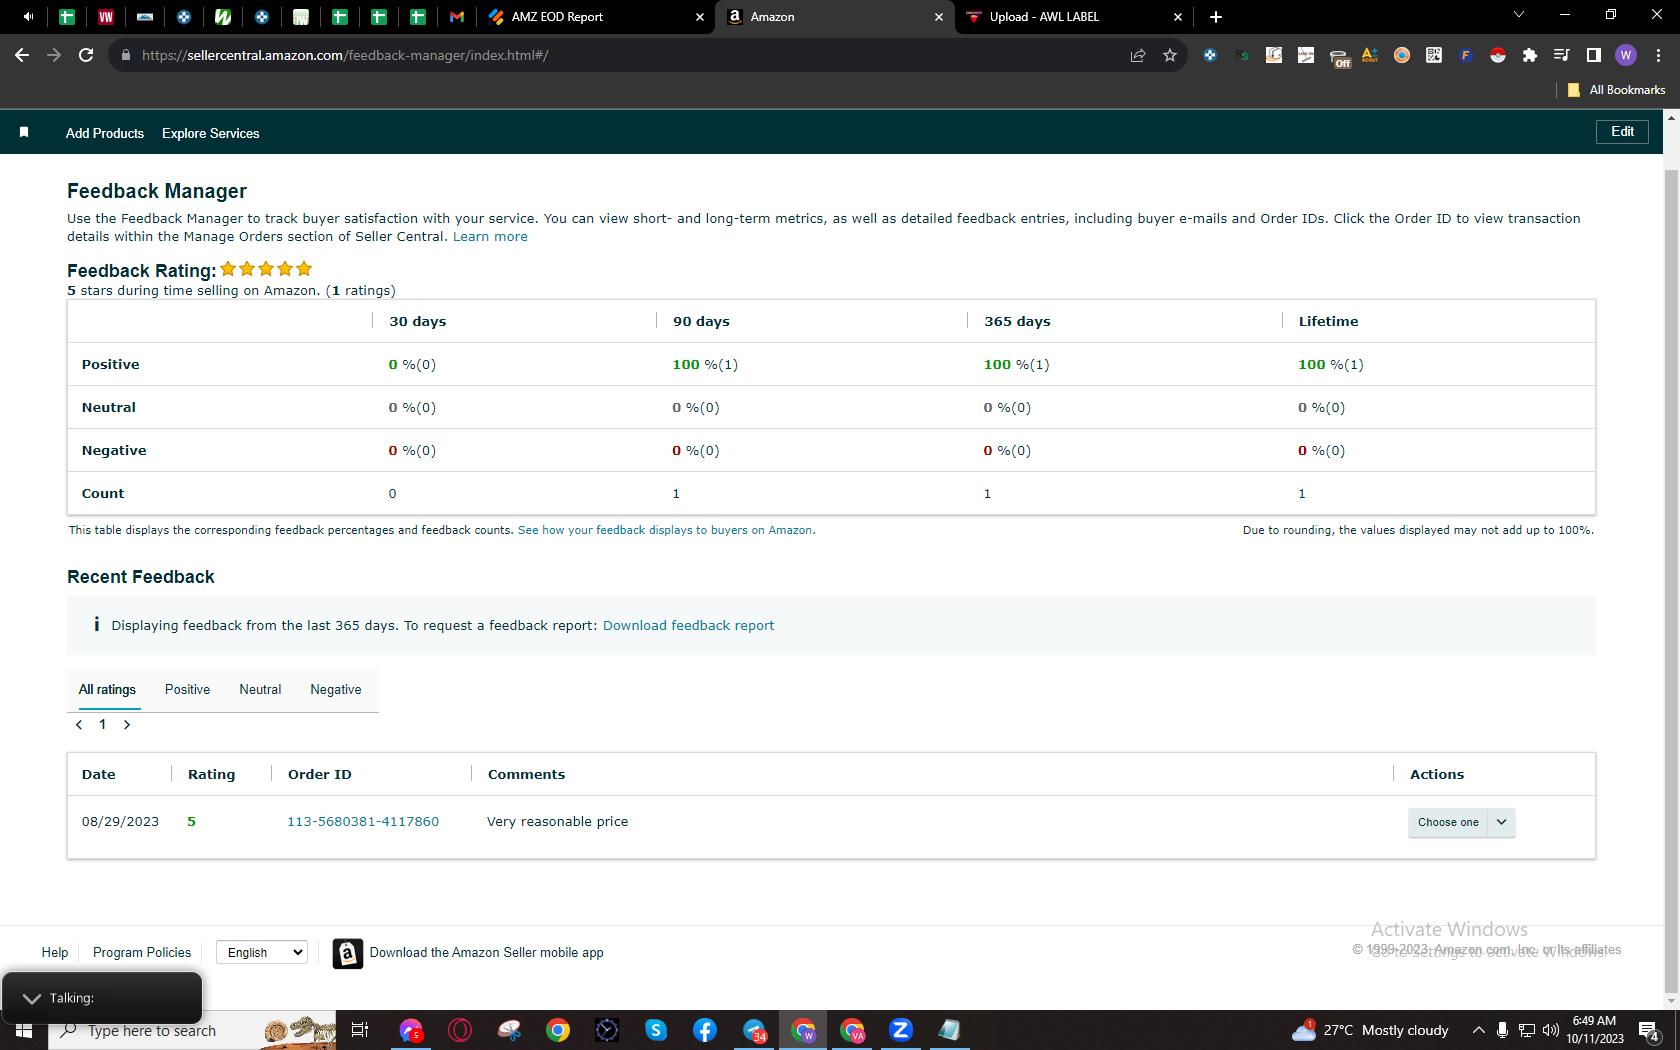Download the feedback report
This screenshot has width=1680, height=1050.
point(688,626)
